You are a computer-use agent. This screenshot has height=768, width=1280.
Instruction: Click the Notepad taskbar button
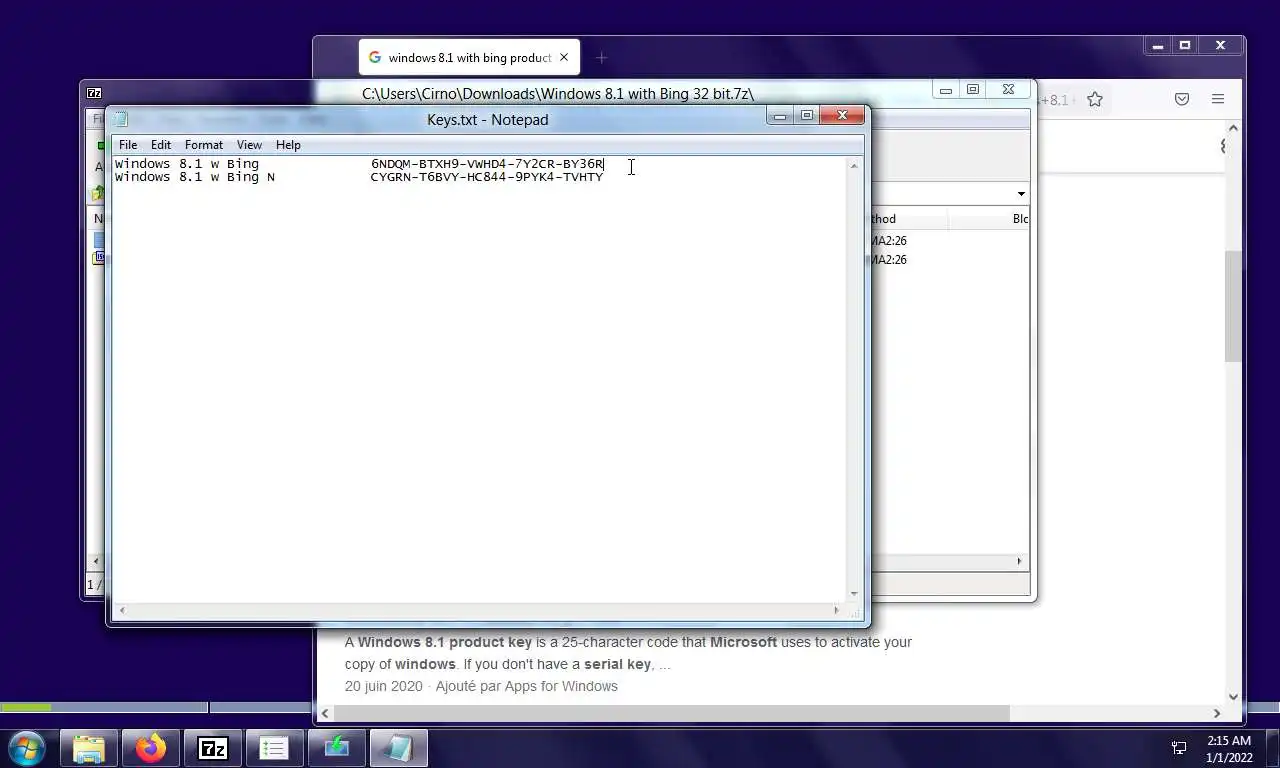398,748
